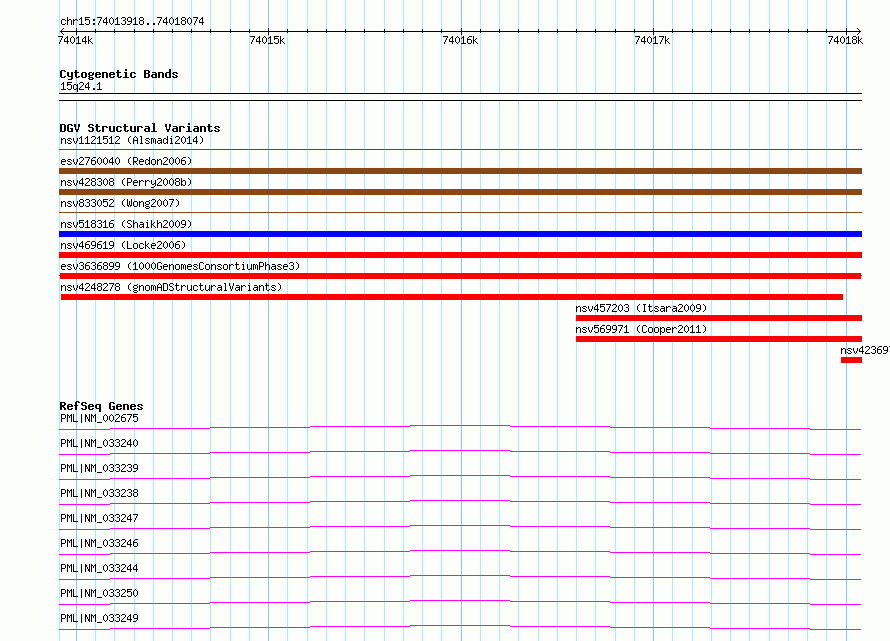Image resolution: width=890 pixels, height=641 pixels.
Task: Click the short red bar under nsv42369
Action: point(851,360)
